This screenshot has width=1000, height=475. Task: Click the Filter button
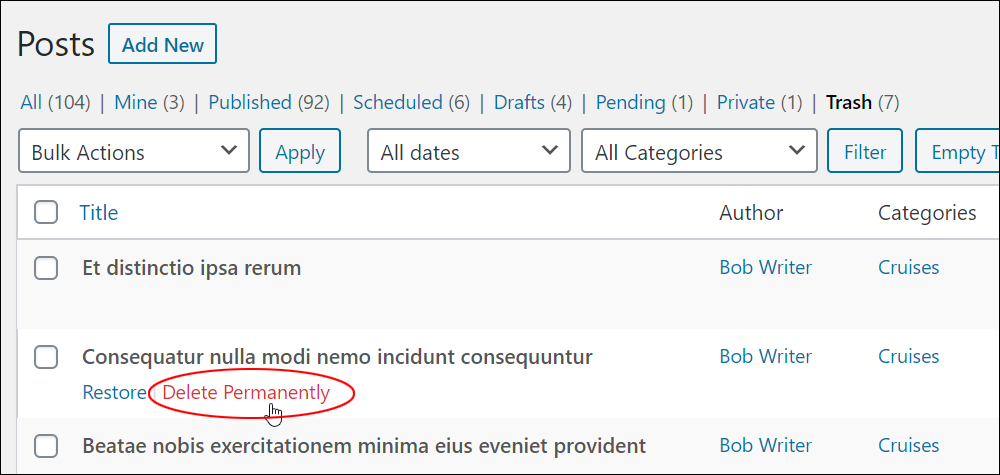click(x=865, y=150)
